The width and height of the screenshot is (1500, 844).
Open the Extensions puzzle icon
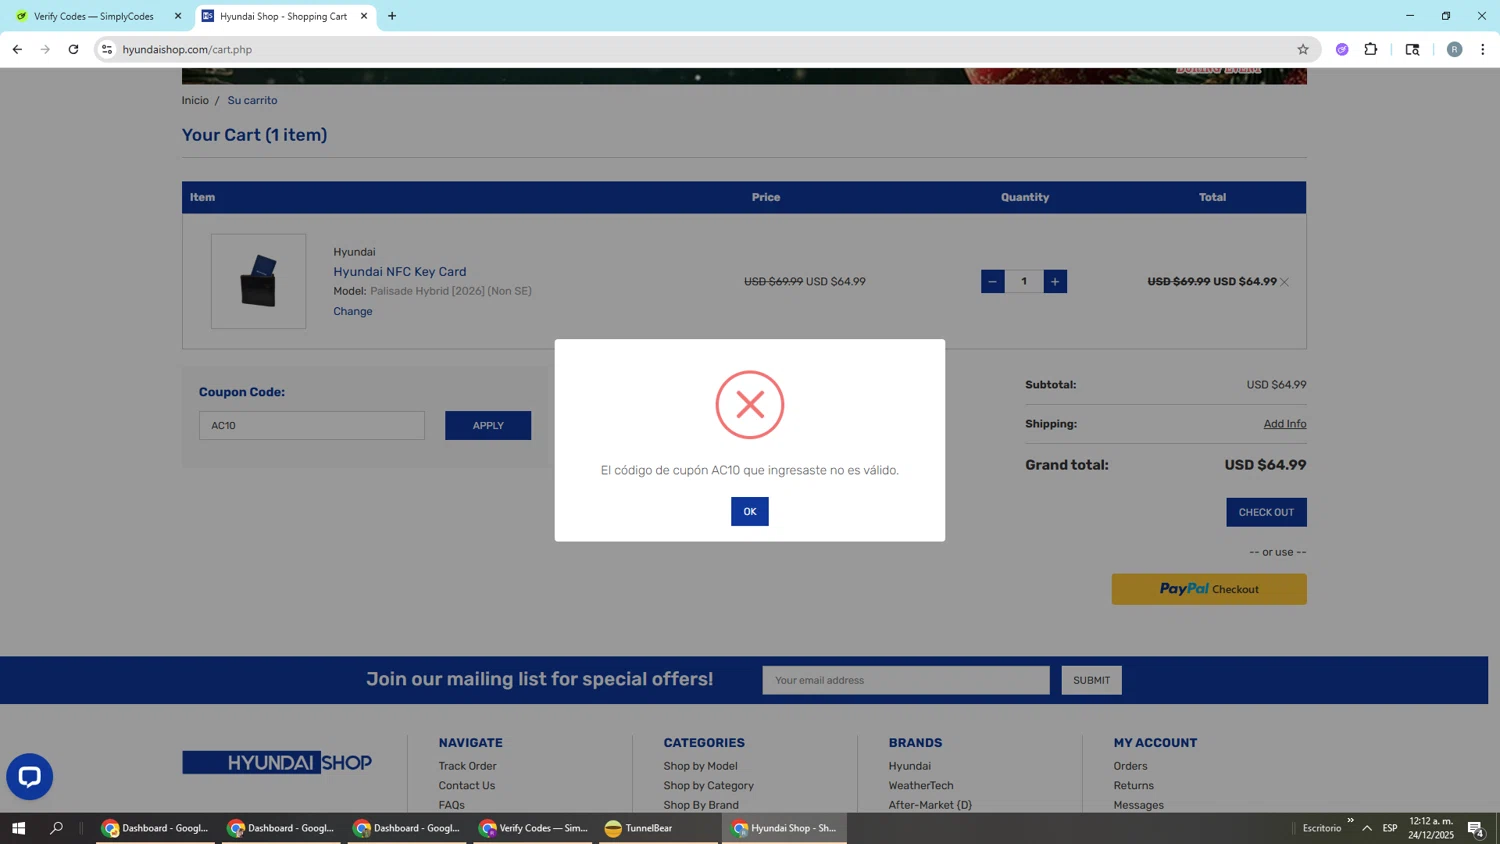tap(1371, 49)
